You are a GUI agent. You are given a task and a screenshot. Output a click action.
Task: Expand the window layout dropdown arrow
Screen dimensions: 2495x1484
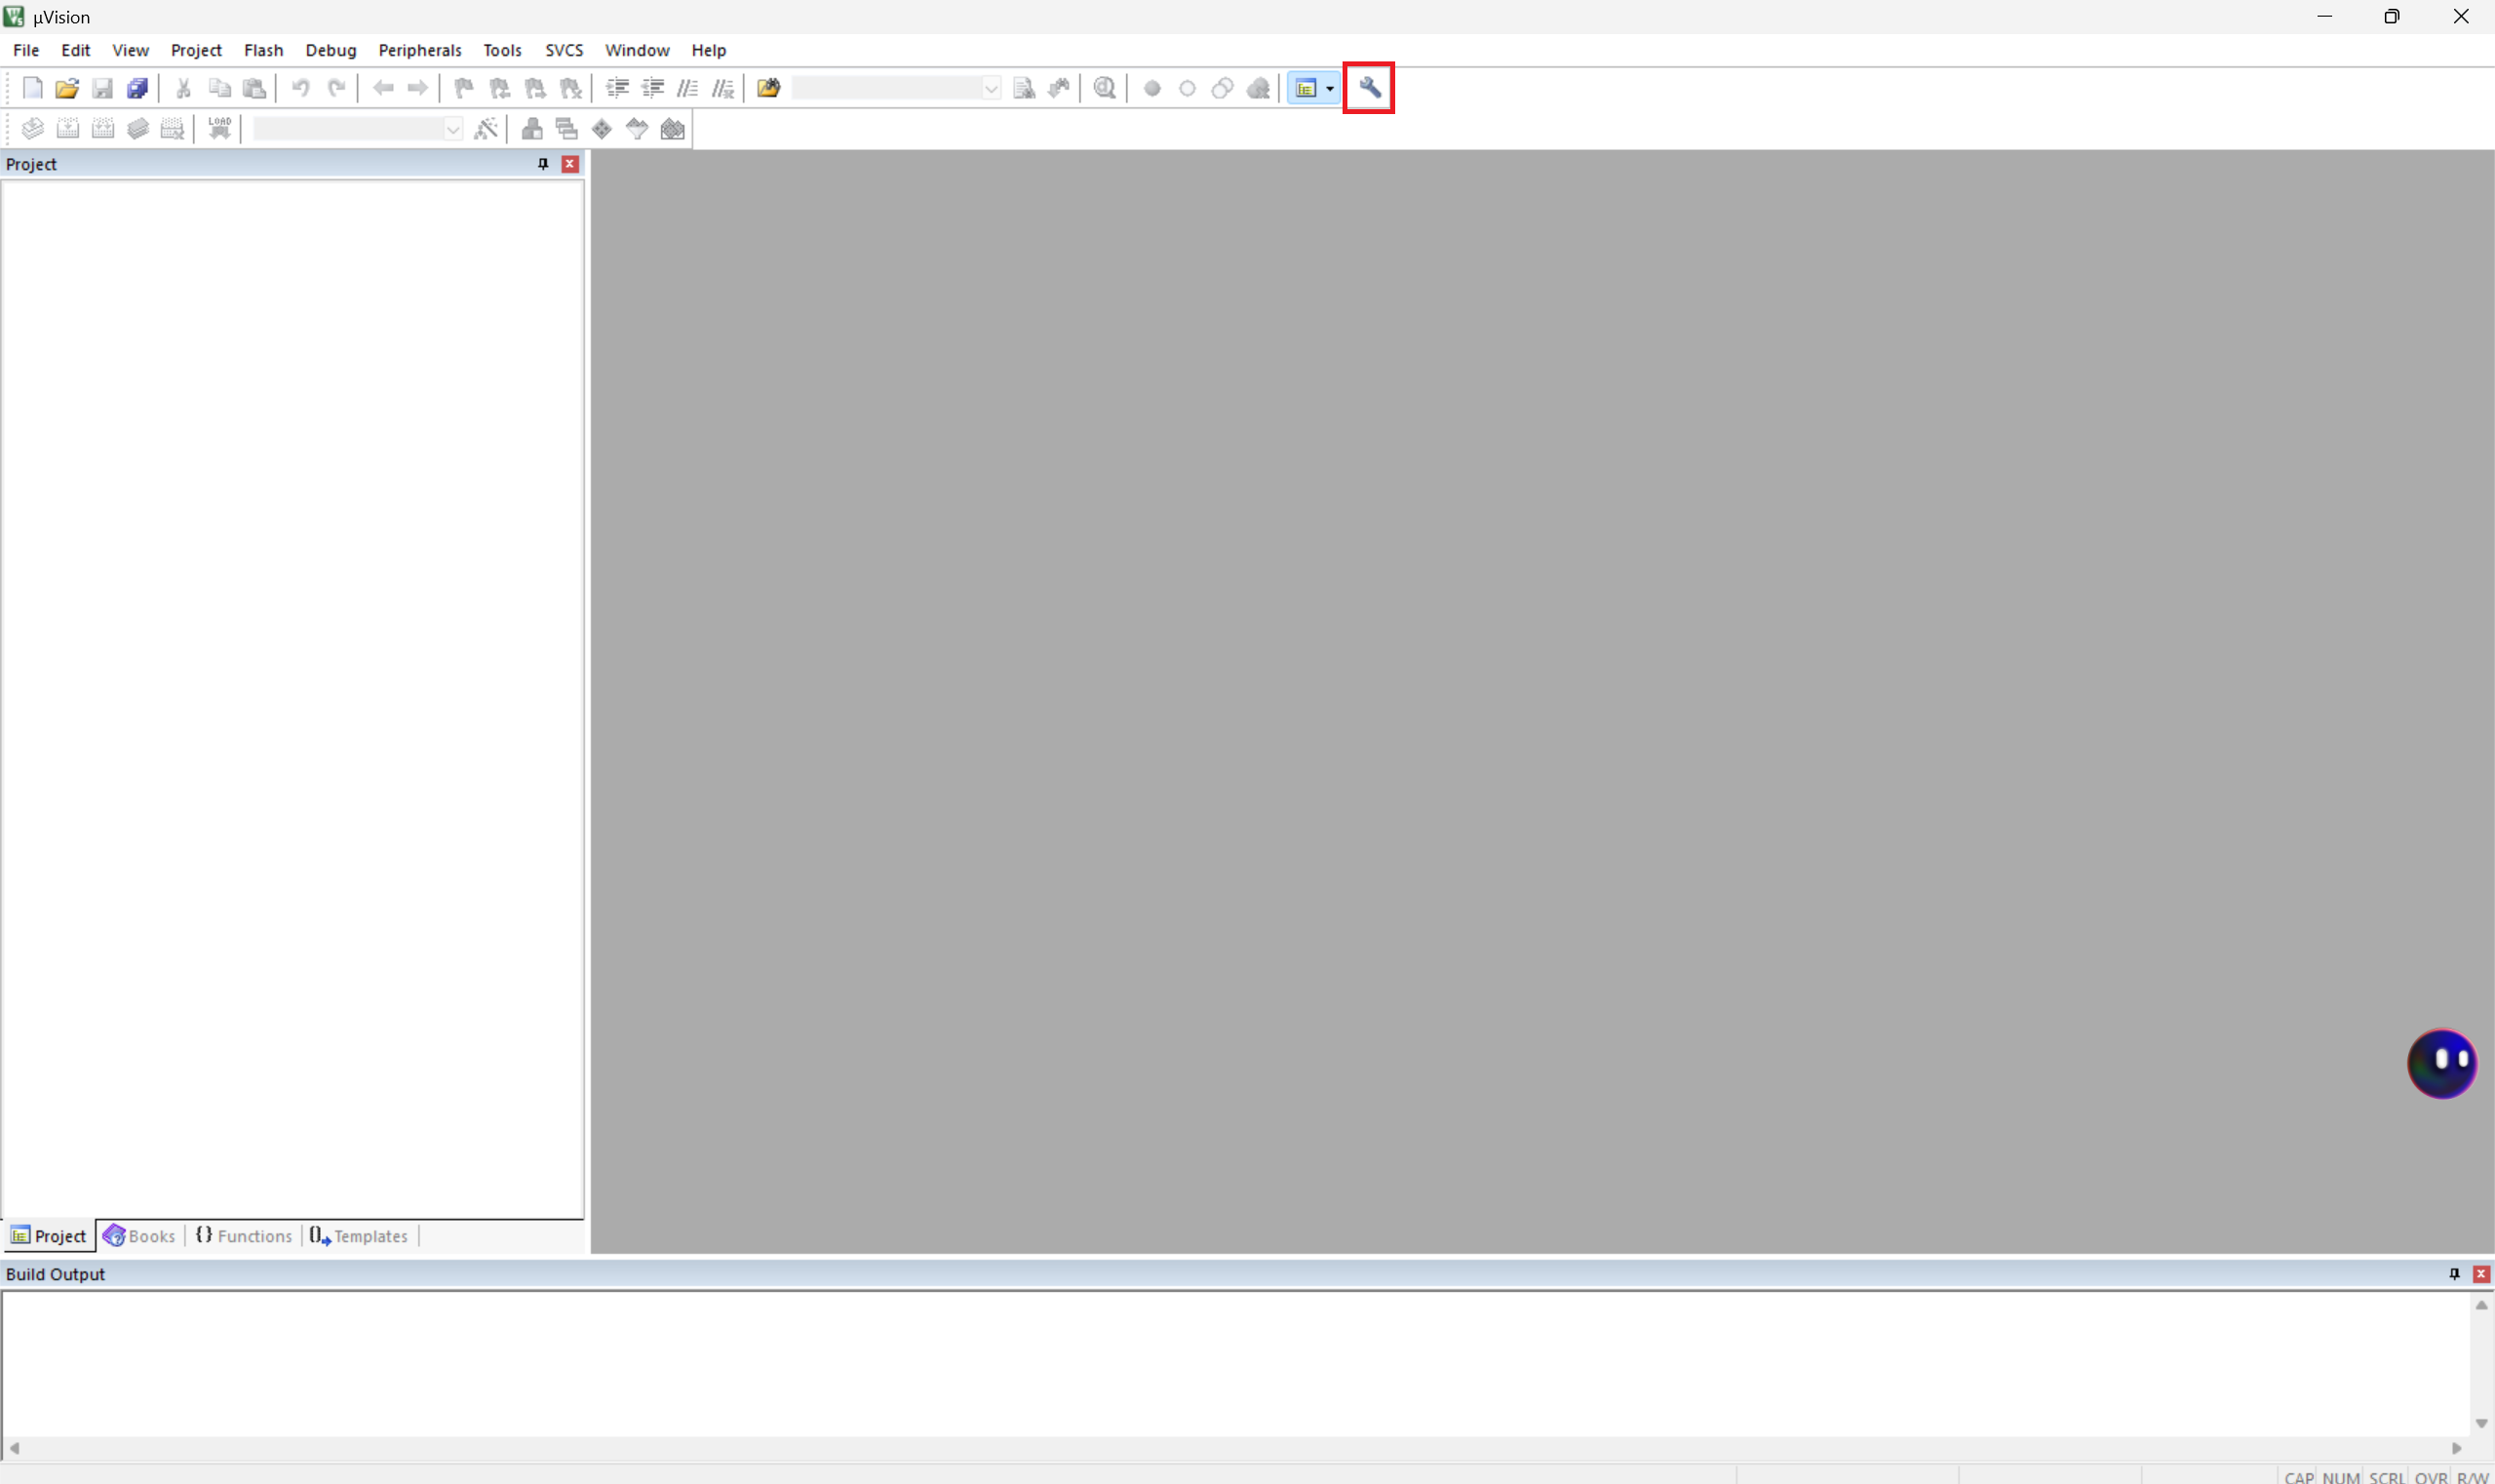(x=1330, y=88)
